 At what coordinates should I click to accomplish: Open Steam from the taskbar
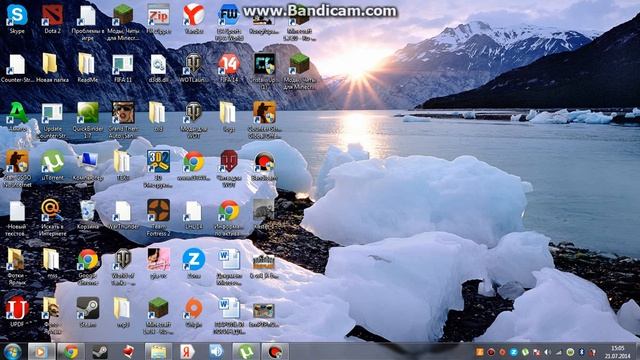tap(100, 351)
